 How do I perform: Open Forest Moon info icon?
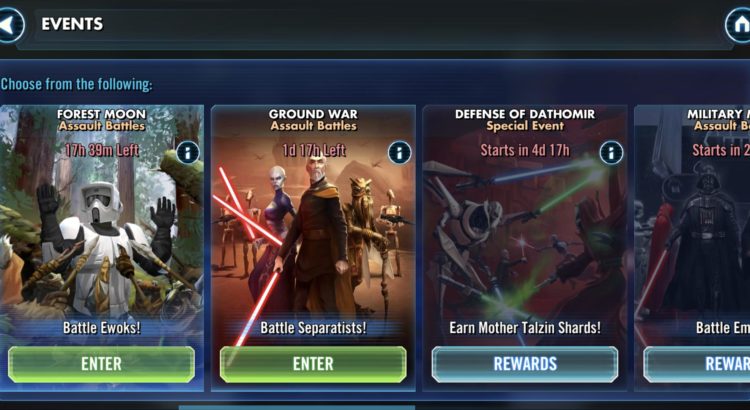(188, 153)
